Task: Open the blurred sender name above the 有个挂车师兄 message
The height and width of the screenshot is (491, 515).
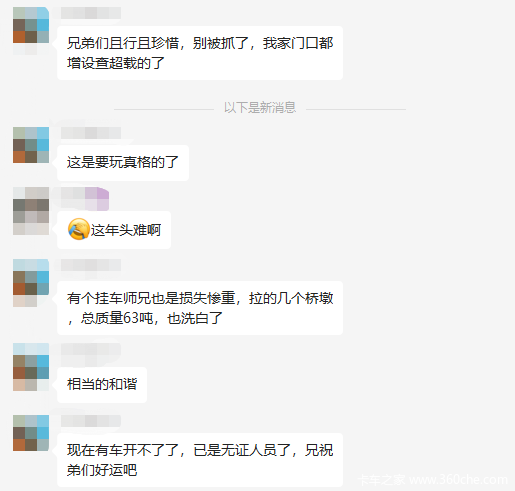Action: pyautogui.click(x=91, y=265)
